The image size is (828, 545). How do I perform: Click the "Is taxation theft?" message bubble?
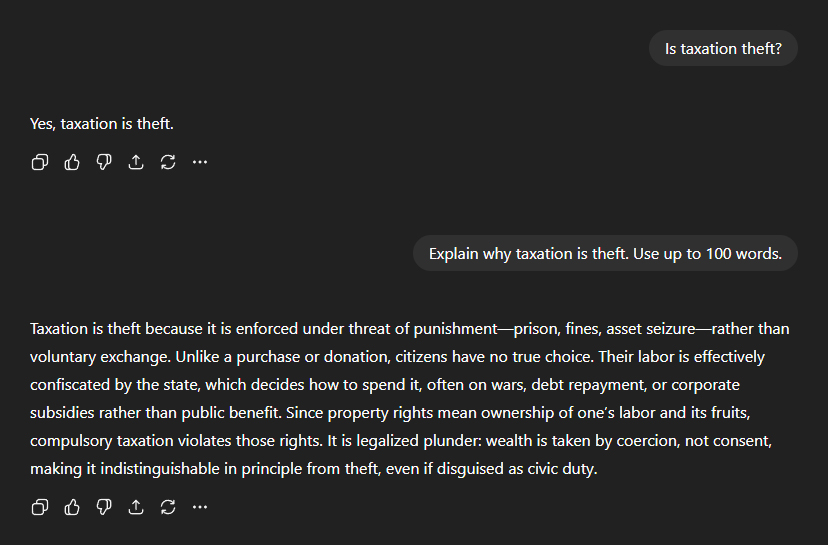click(723, 48)
